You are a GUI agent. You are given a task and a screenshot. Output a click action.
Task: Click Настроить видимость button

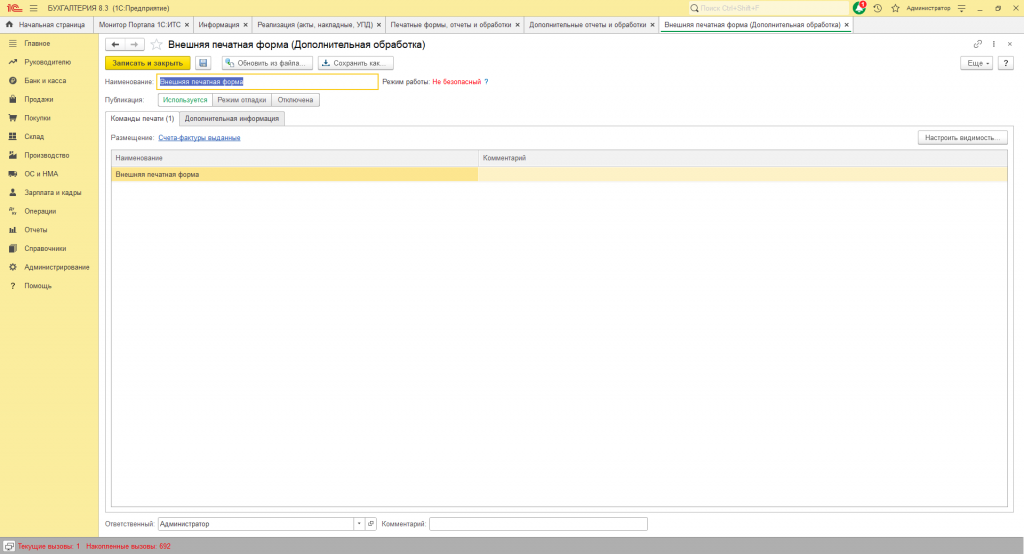[x=963, y=138]
